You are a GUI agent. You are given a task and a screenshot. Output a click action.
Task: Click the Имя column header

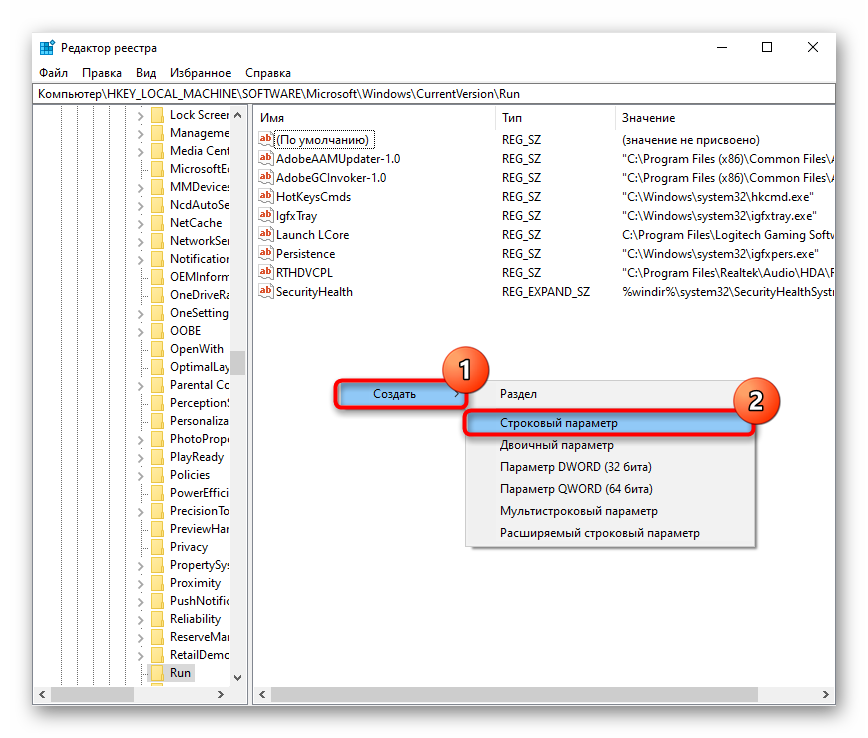[272, 118]
